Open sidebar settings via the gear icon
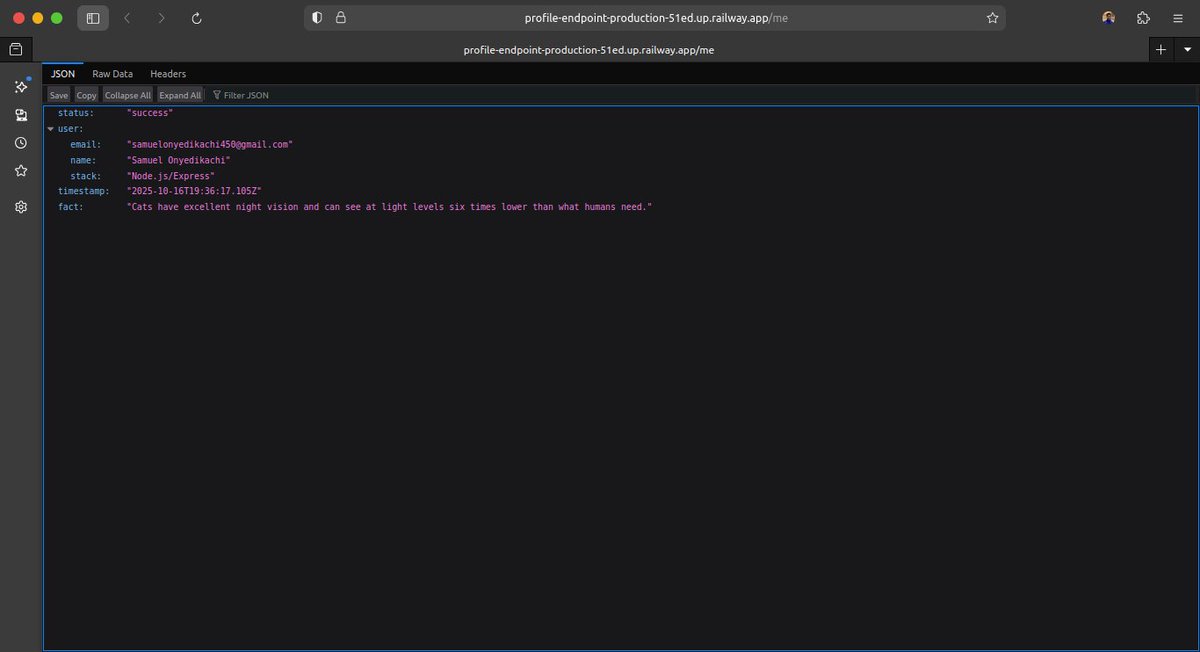The width and height of the screenshot is (1200, 652). coord(20,207)
